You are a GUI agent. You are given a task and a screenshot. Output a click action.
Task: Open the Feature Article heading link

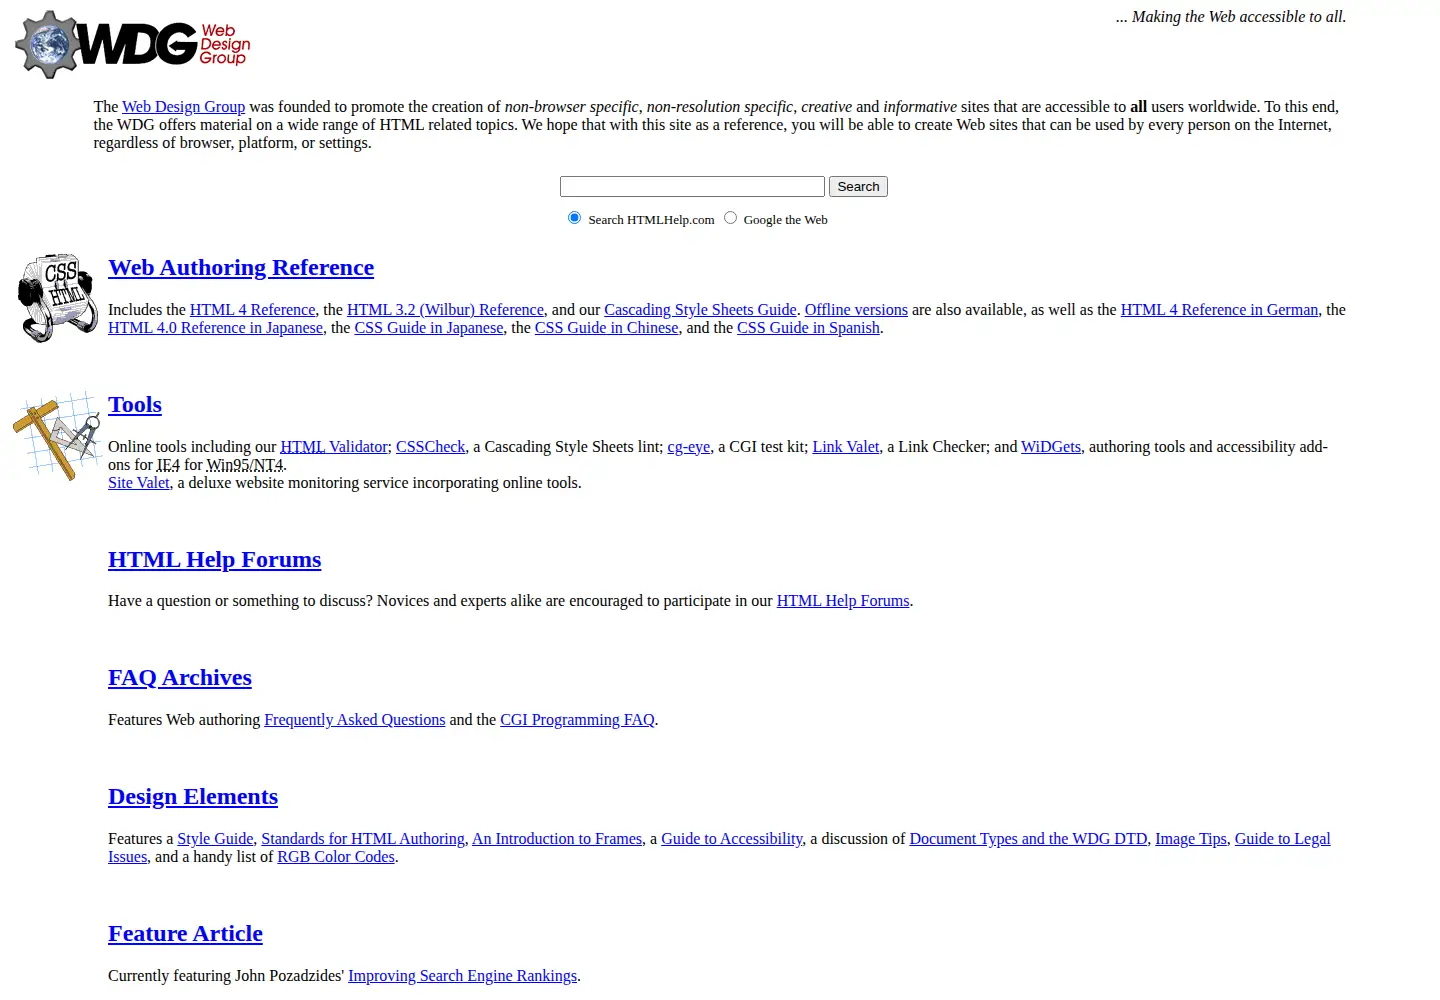185,934
